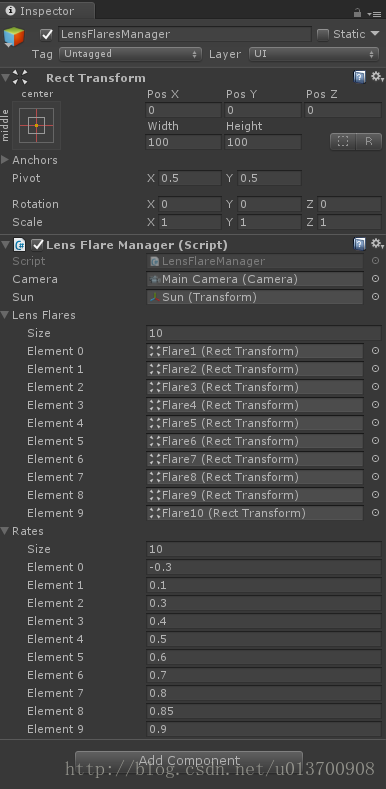Viewport: 386px width, 789px height.
Task: Toggle the Inspector lock icon
Action: [x=357, y=13]
